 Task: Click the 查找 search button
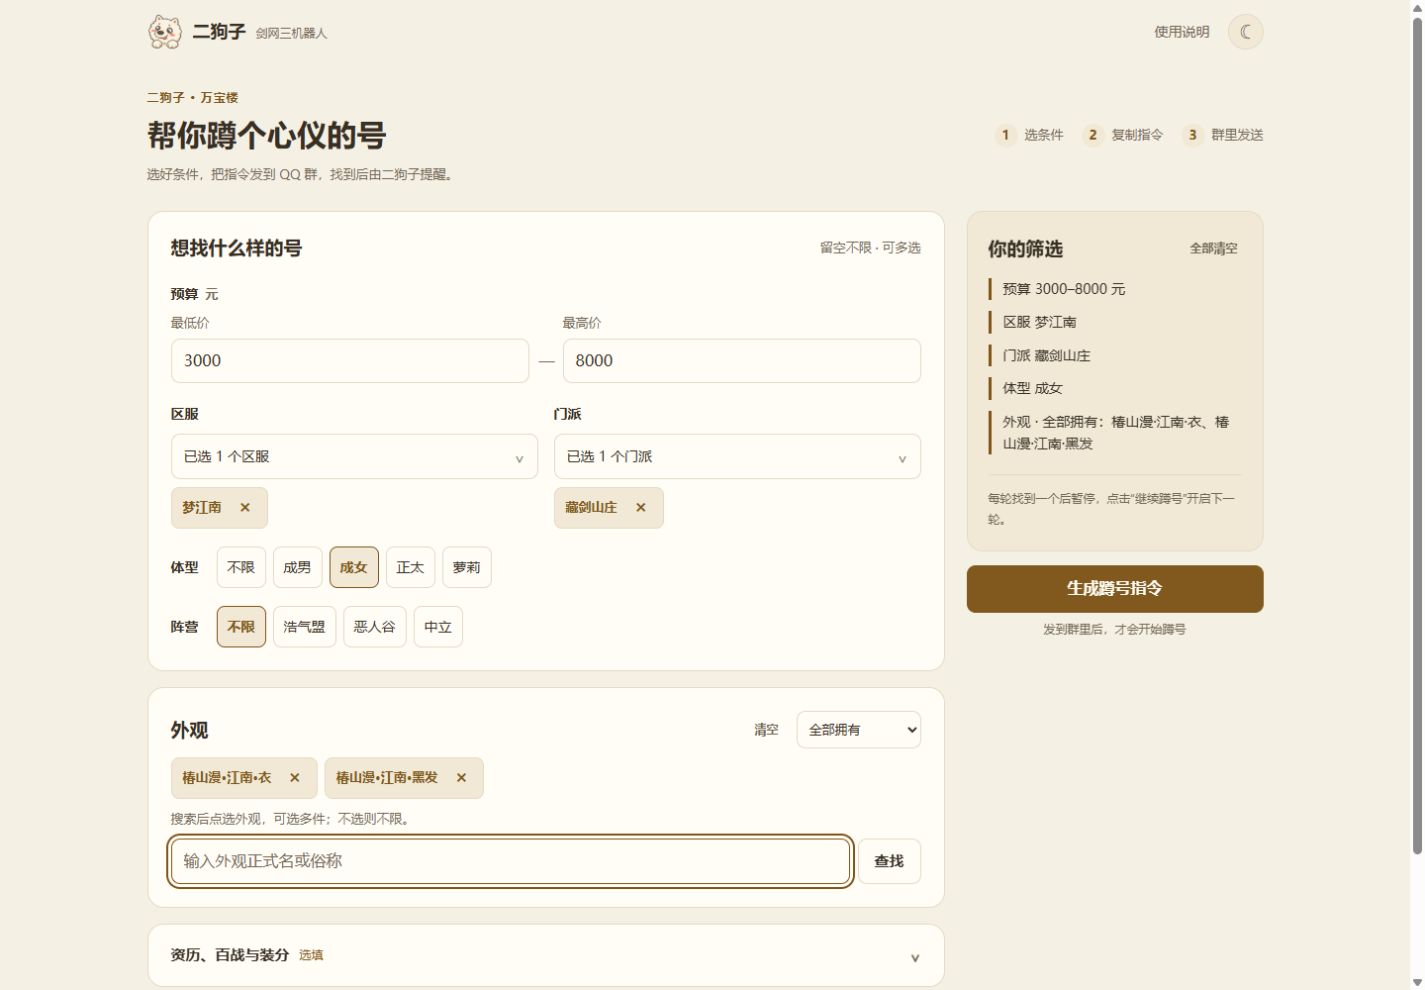[x=889, y=861]
